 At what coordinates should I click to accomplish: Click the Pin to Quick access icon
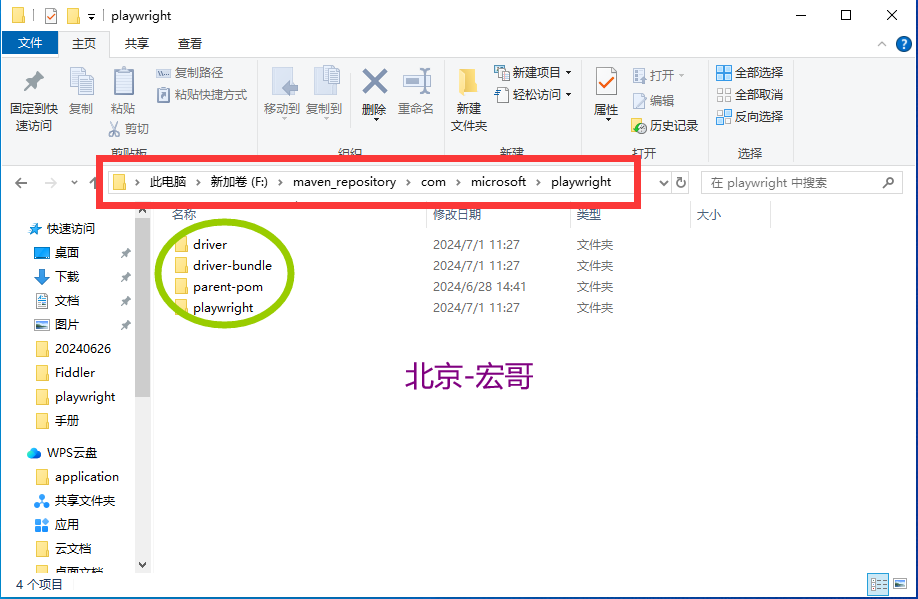33,82
